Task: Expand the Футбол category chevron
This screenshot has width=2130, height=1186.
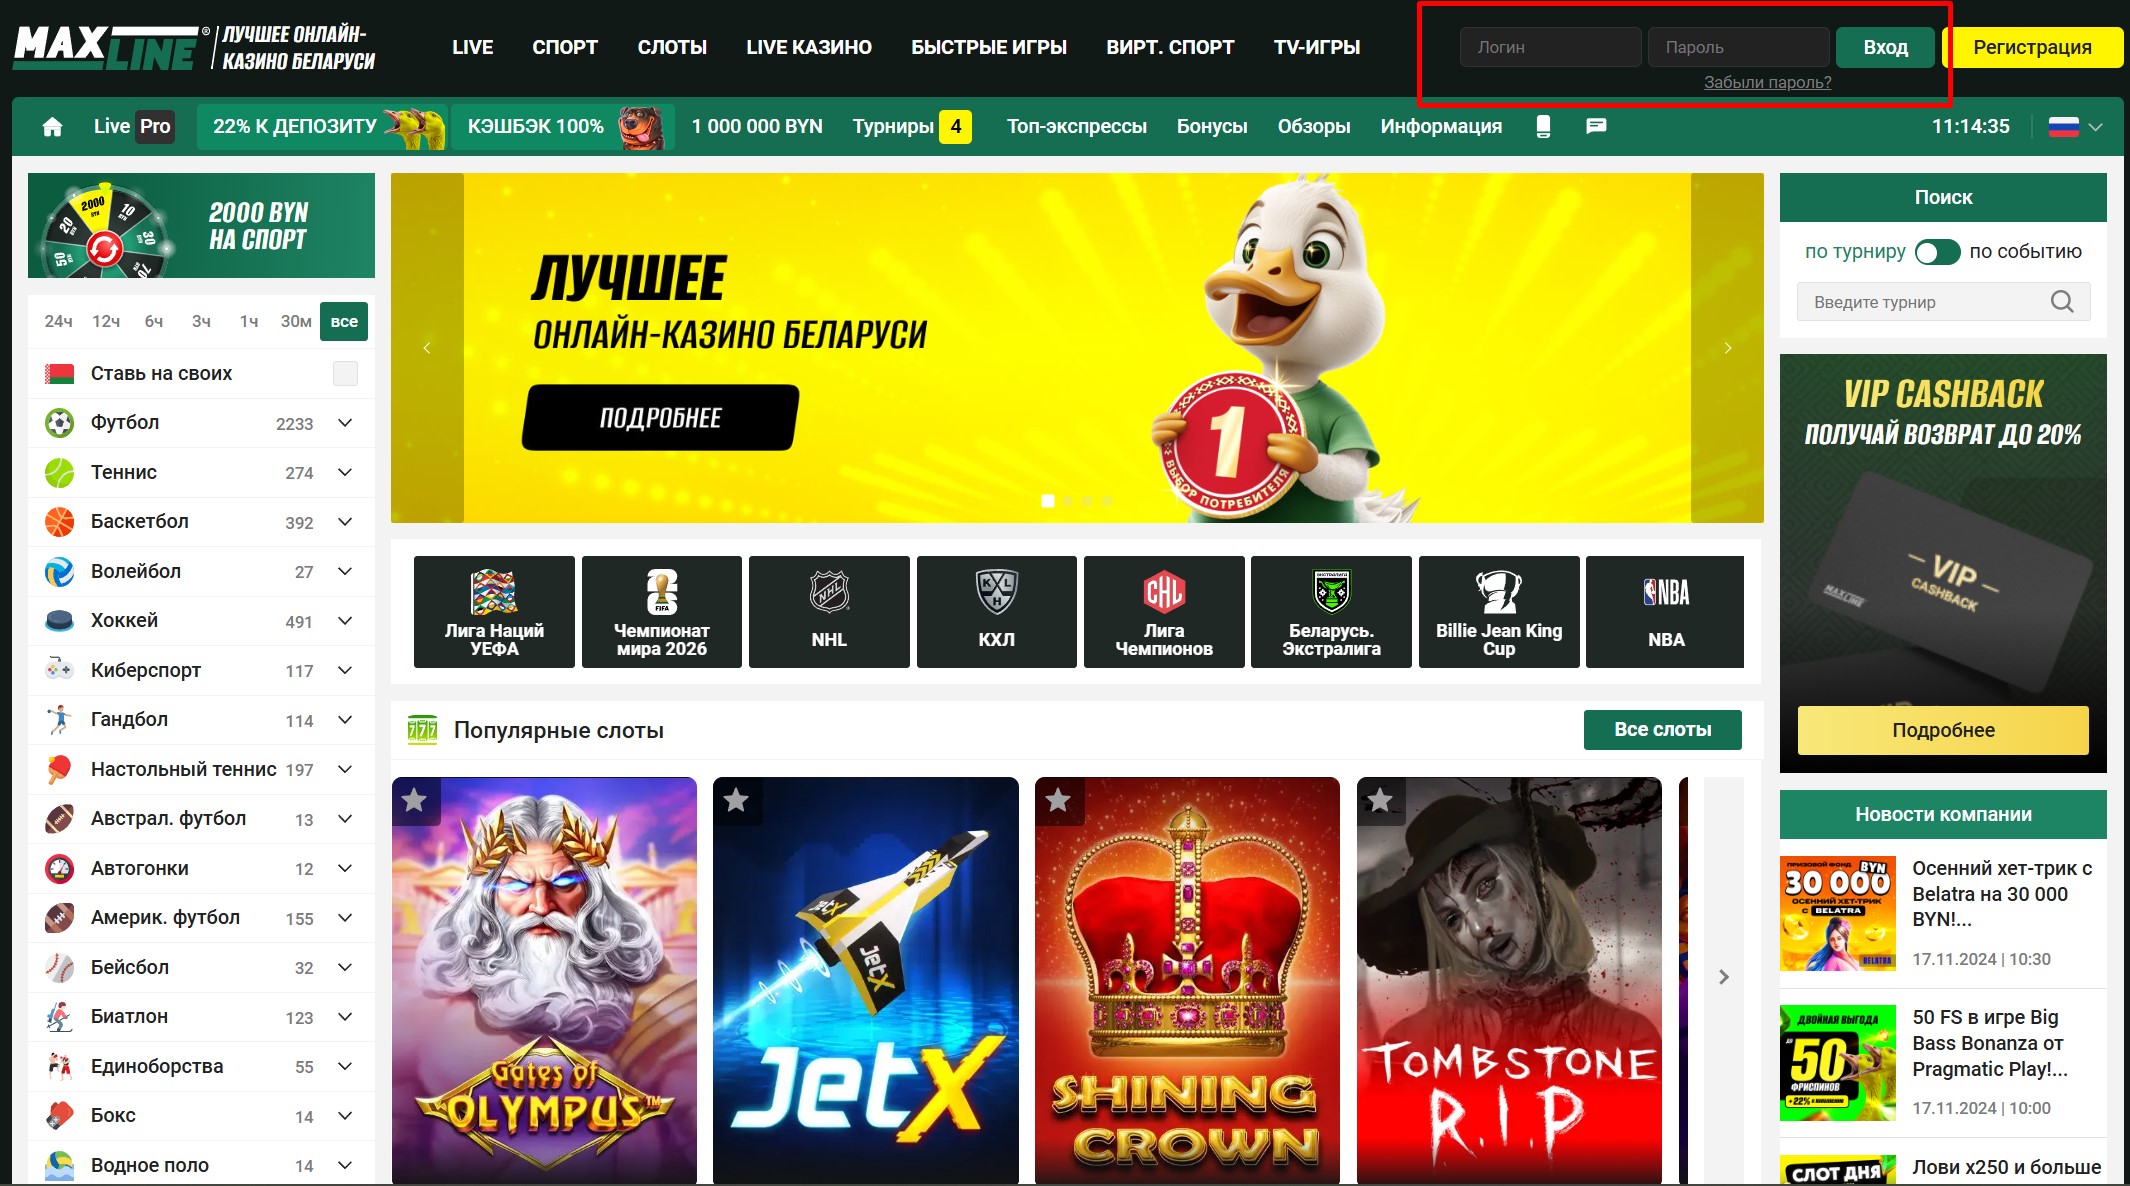Action: coord(345,423)
